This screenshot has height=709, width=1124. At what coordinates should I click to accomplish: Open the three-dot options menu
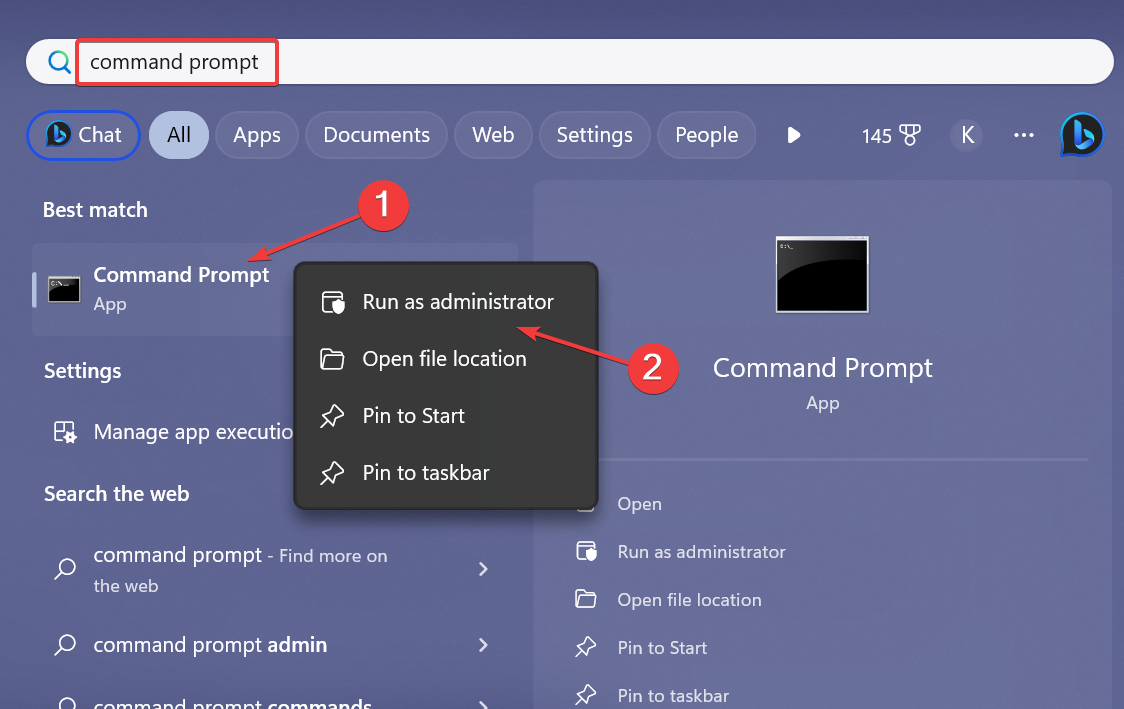(x=1023, y=135)
